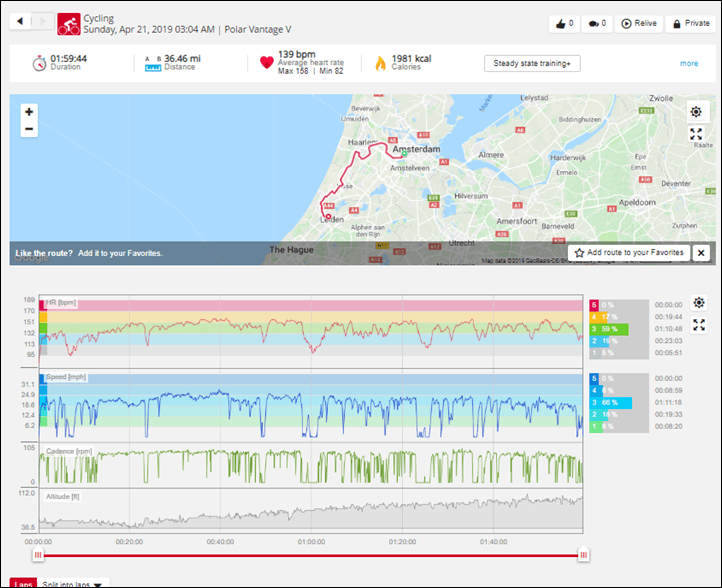Click the 01:59:44 duration value
Image resolution: width=722 pixels, height=588 pixels.
[x=69, y=58]
